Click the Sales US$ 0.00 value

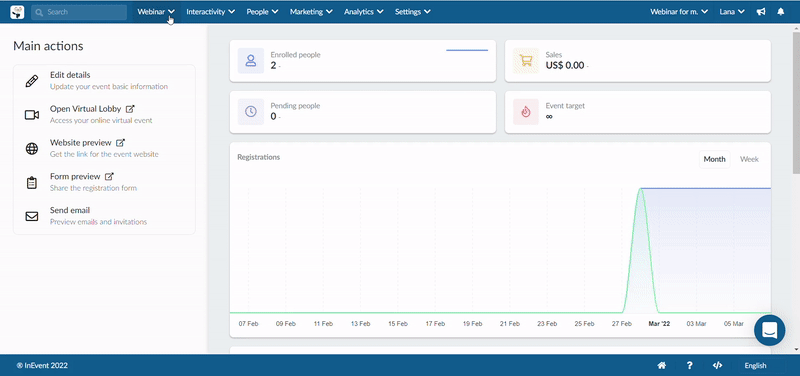(565, 65)
